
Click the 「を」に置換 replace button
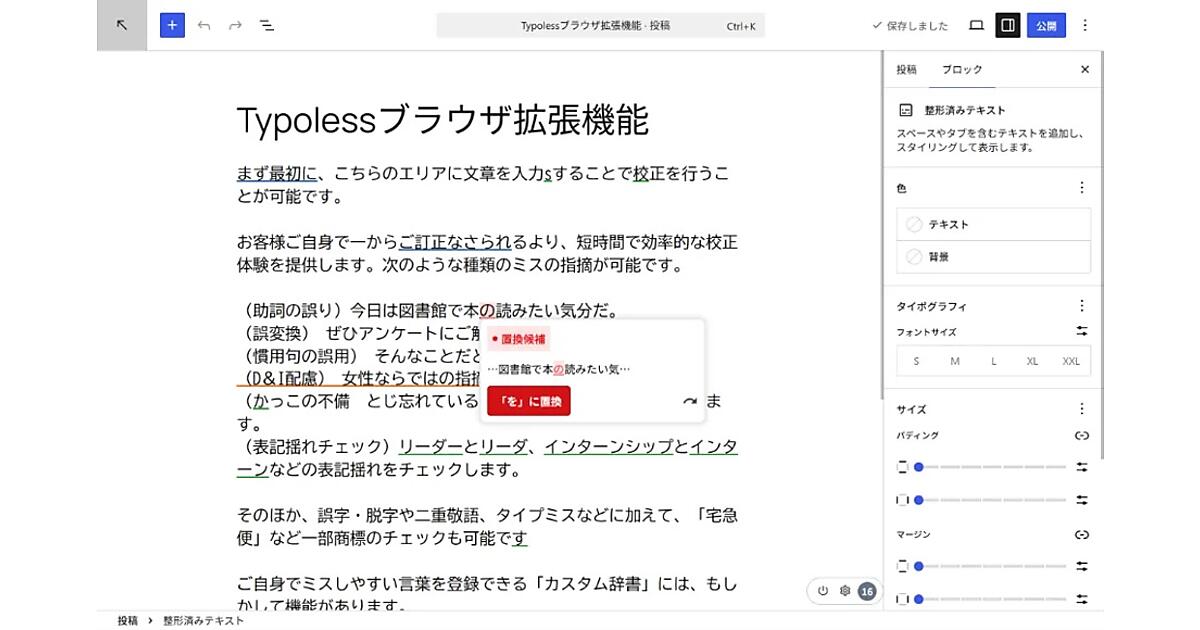pyautogui.click(x=529, y=402)
